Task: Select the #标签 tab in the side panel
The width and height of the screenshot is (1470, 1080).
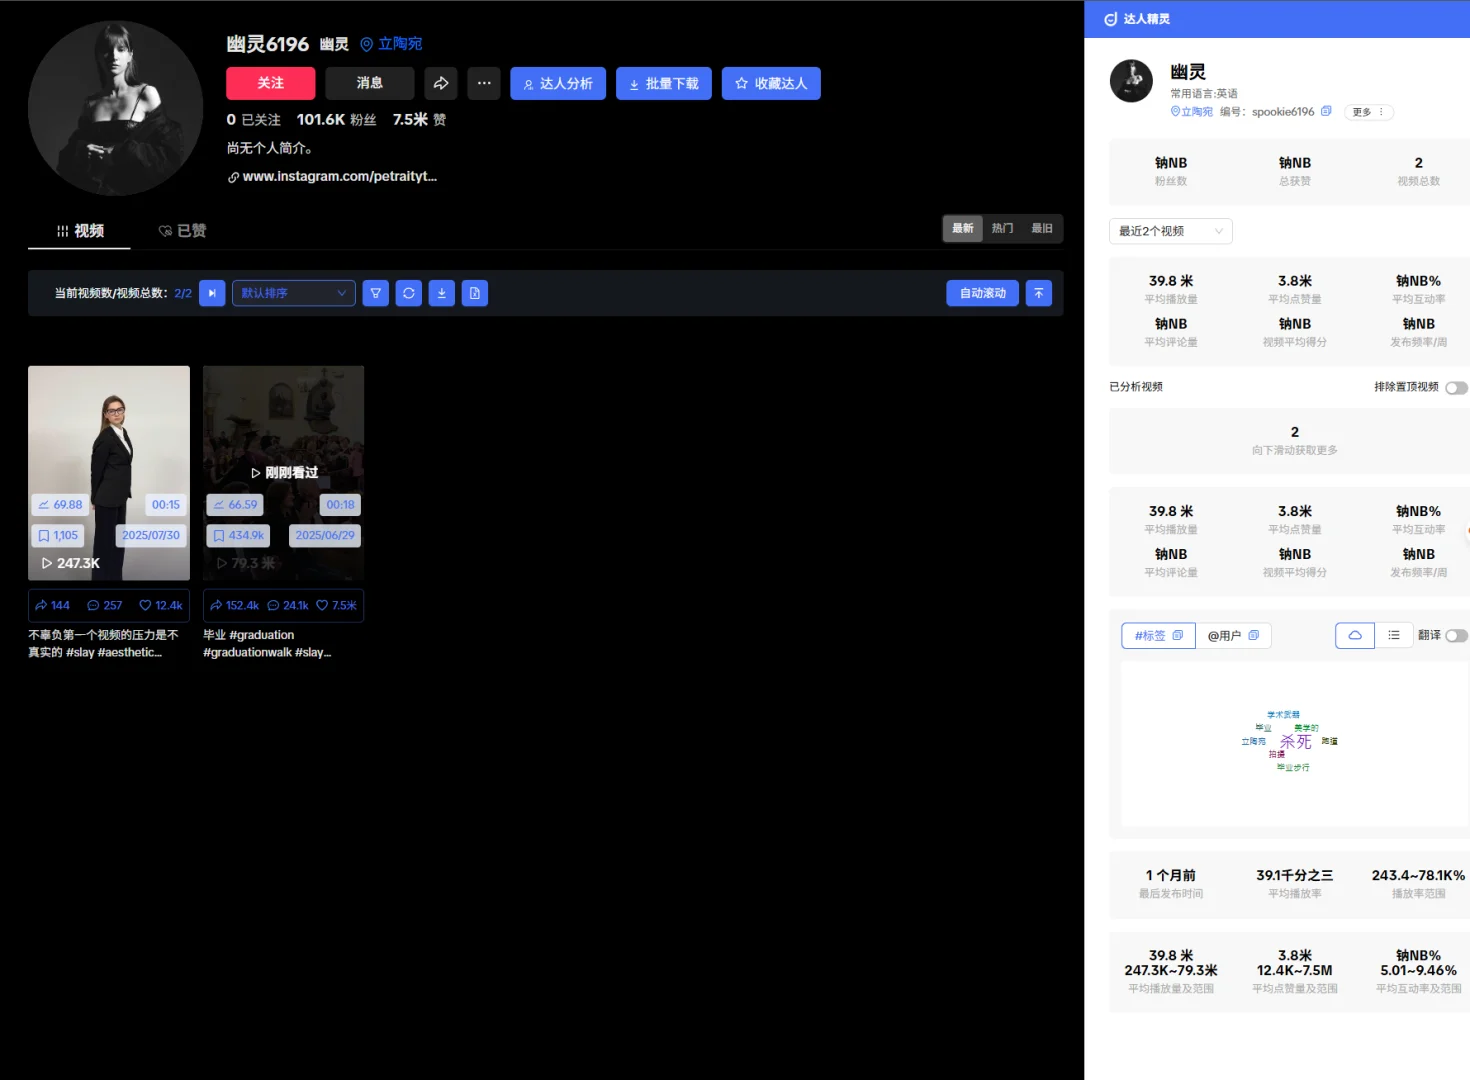Action: [1158, 635]
